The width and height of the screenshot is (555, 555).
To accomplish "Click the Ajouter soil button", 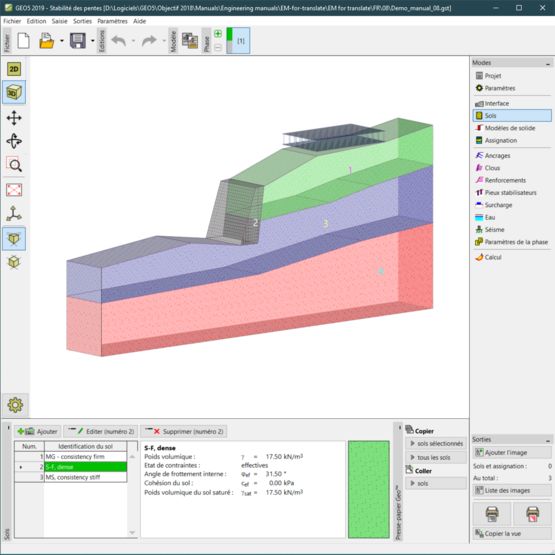I will 38,431.
